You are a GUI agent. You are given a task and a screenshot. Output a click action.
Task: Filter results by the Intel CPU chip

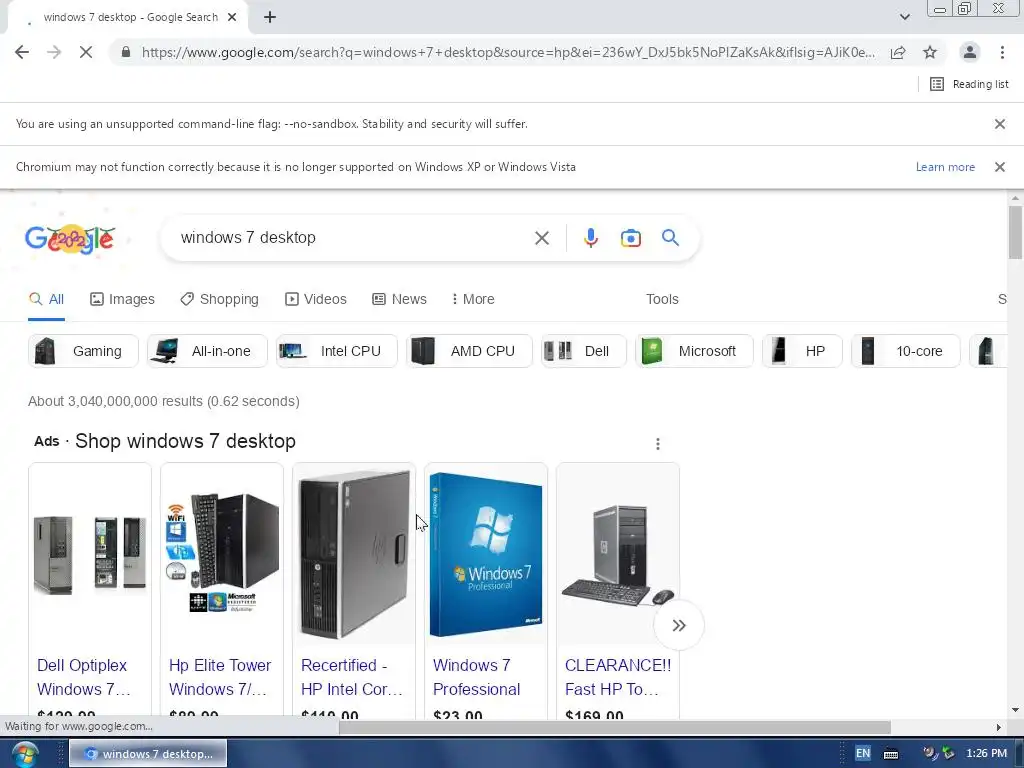point(336,351)
